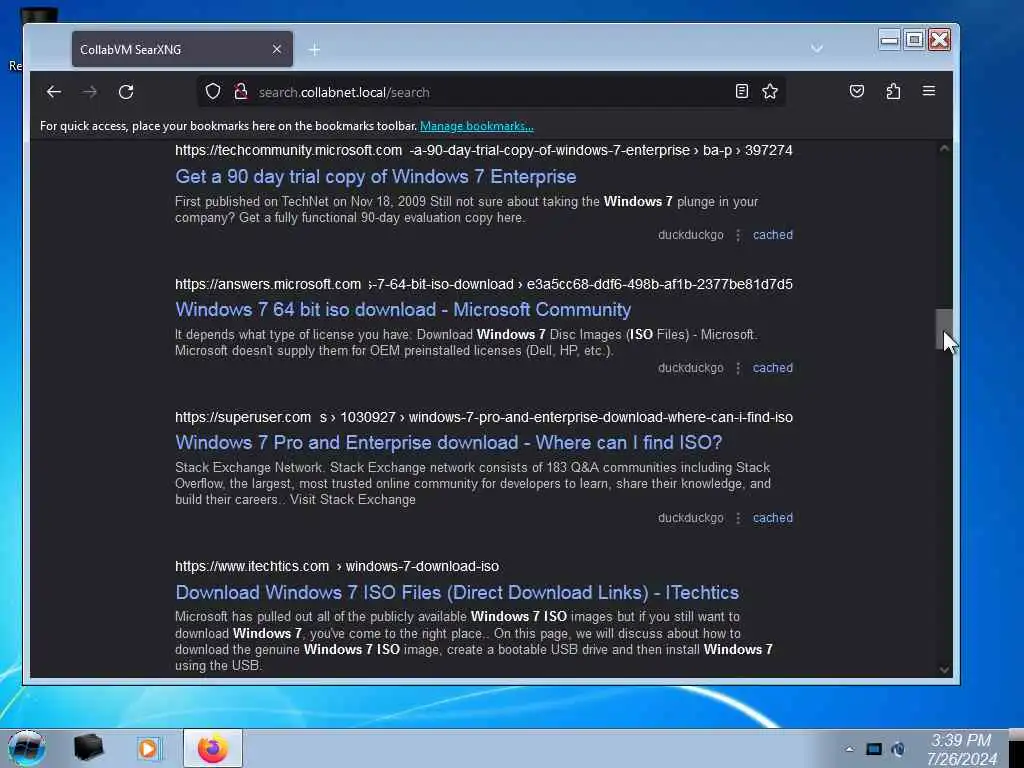Image resolution: width=1024 pixels, height=768 pixels.
Task: Click the page scrollbar thumb
Action: coord(944,329)
